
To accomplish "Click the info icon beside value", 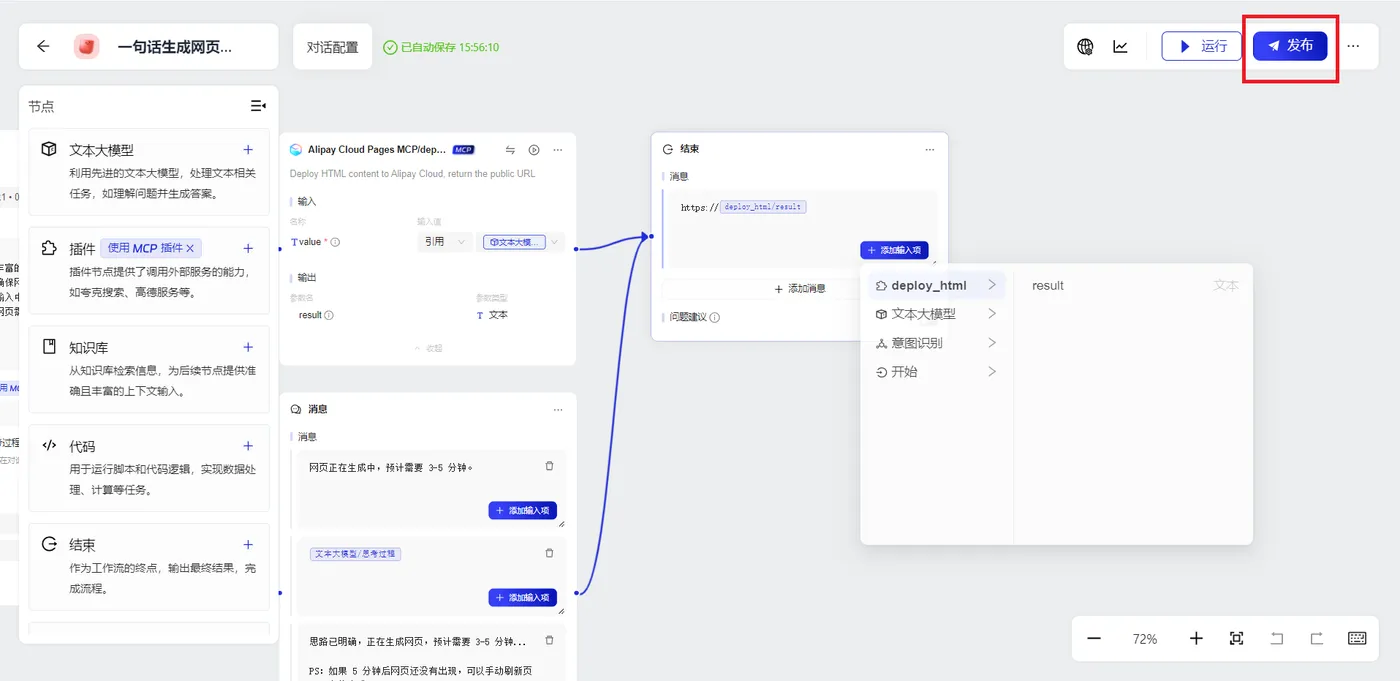I will (335, 242).
